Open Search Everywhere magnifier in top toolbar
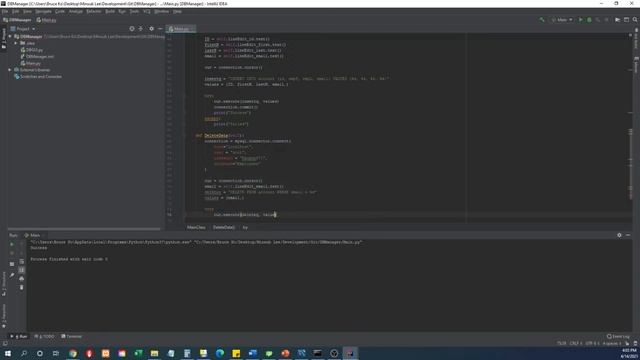Image resolution: width=640 pixels, height=360 pixels. [635, 20]
